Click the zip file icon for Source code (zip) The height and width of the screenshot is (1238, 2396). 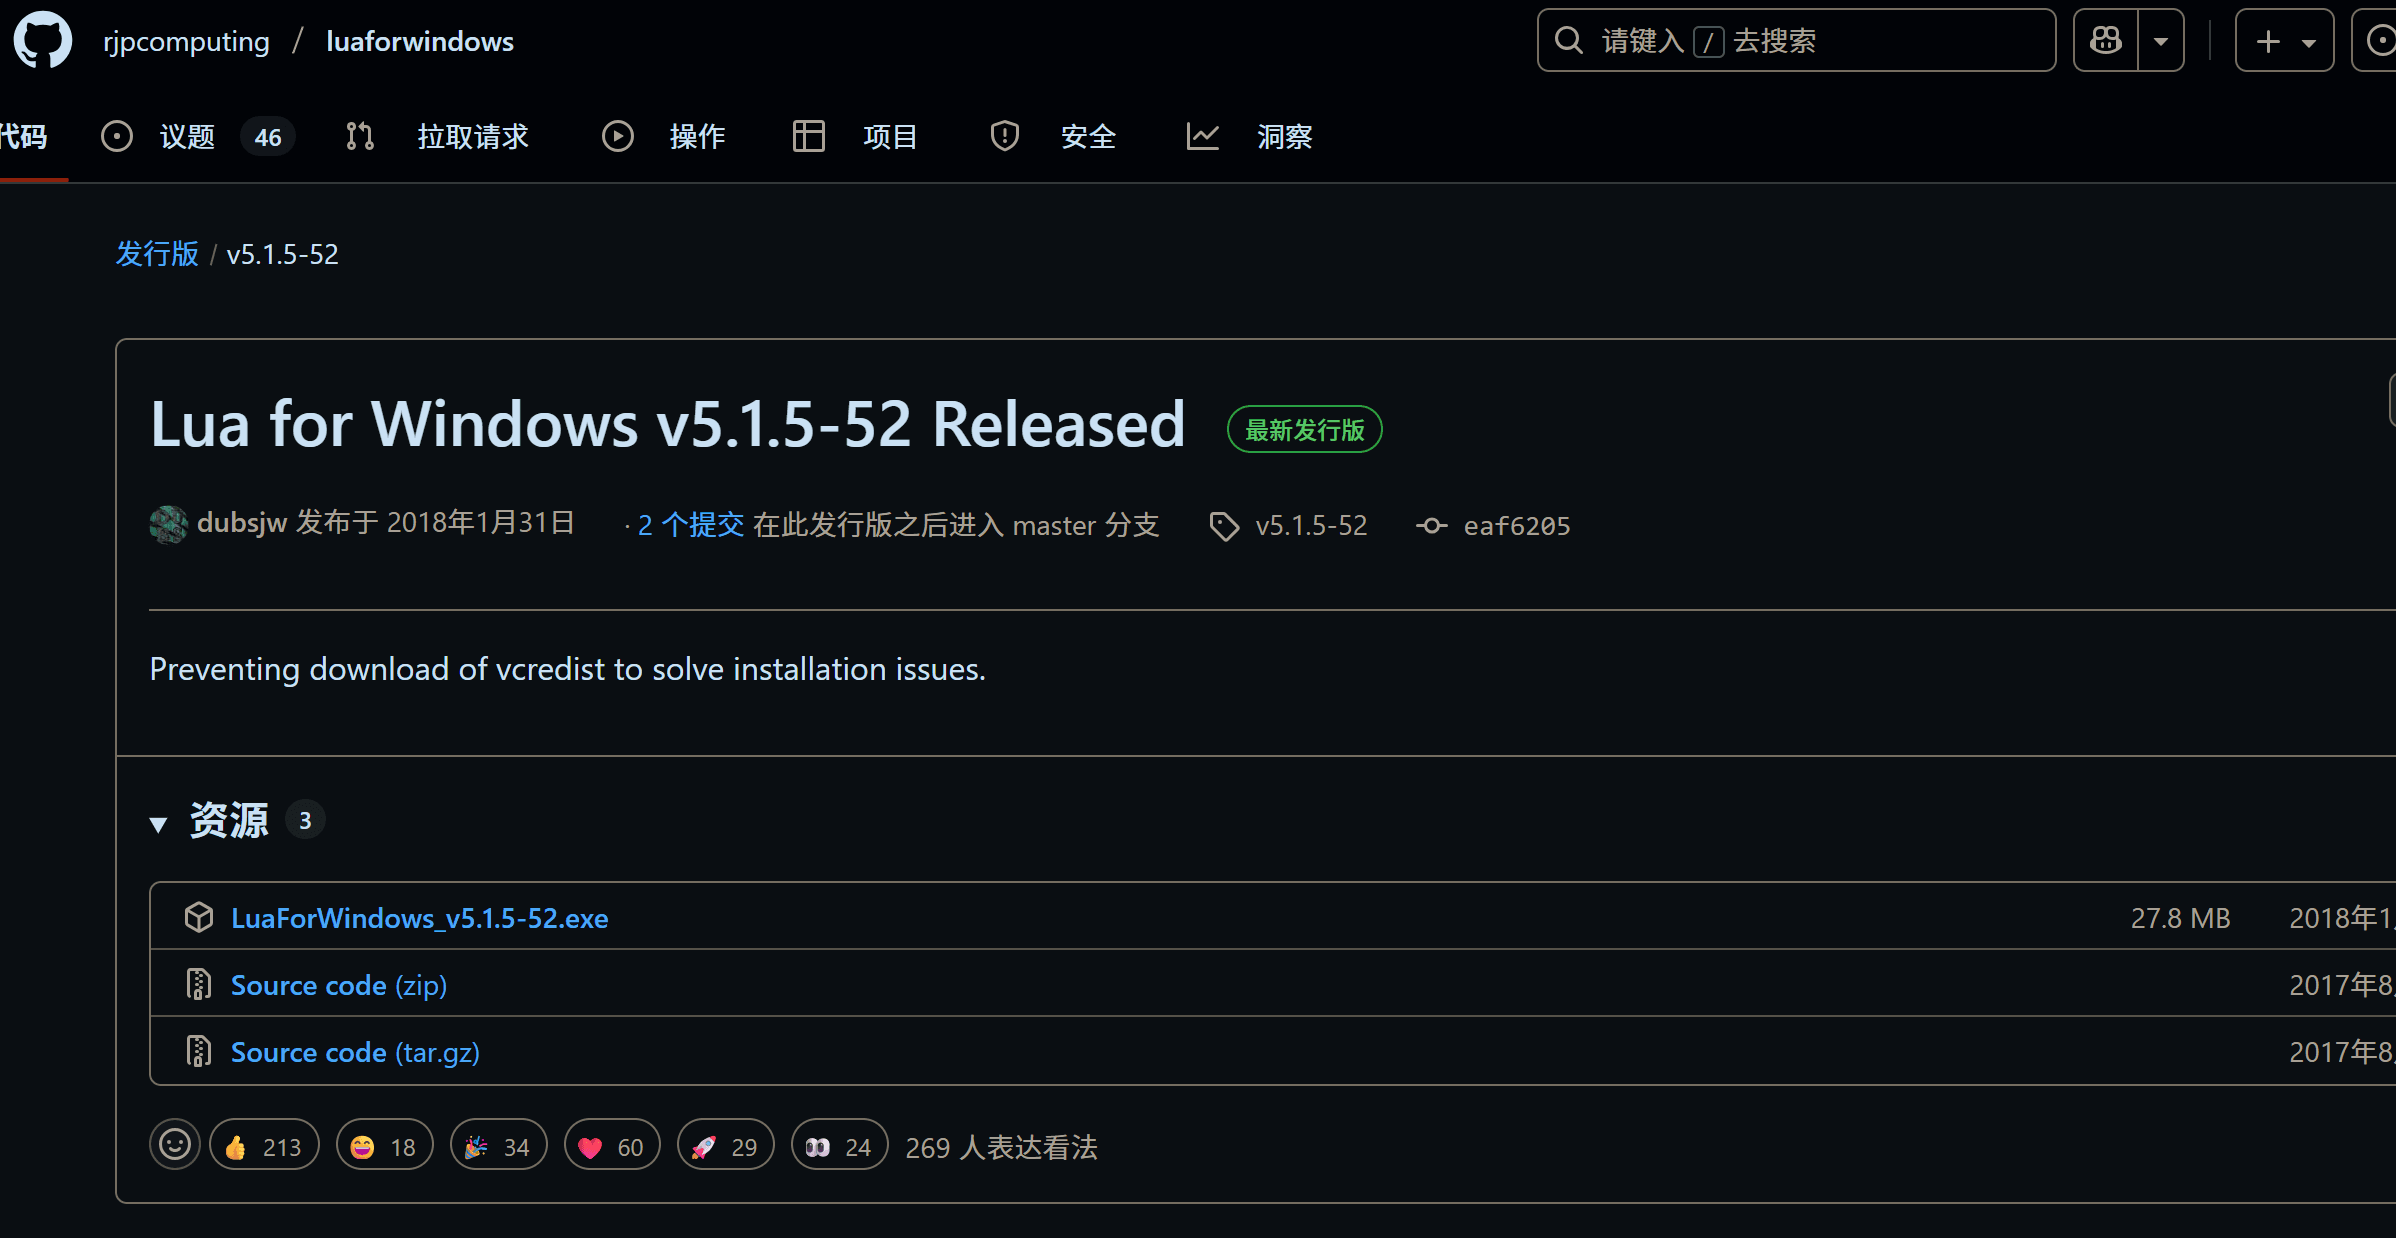pyautogui.click(x=199, y=984)
